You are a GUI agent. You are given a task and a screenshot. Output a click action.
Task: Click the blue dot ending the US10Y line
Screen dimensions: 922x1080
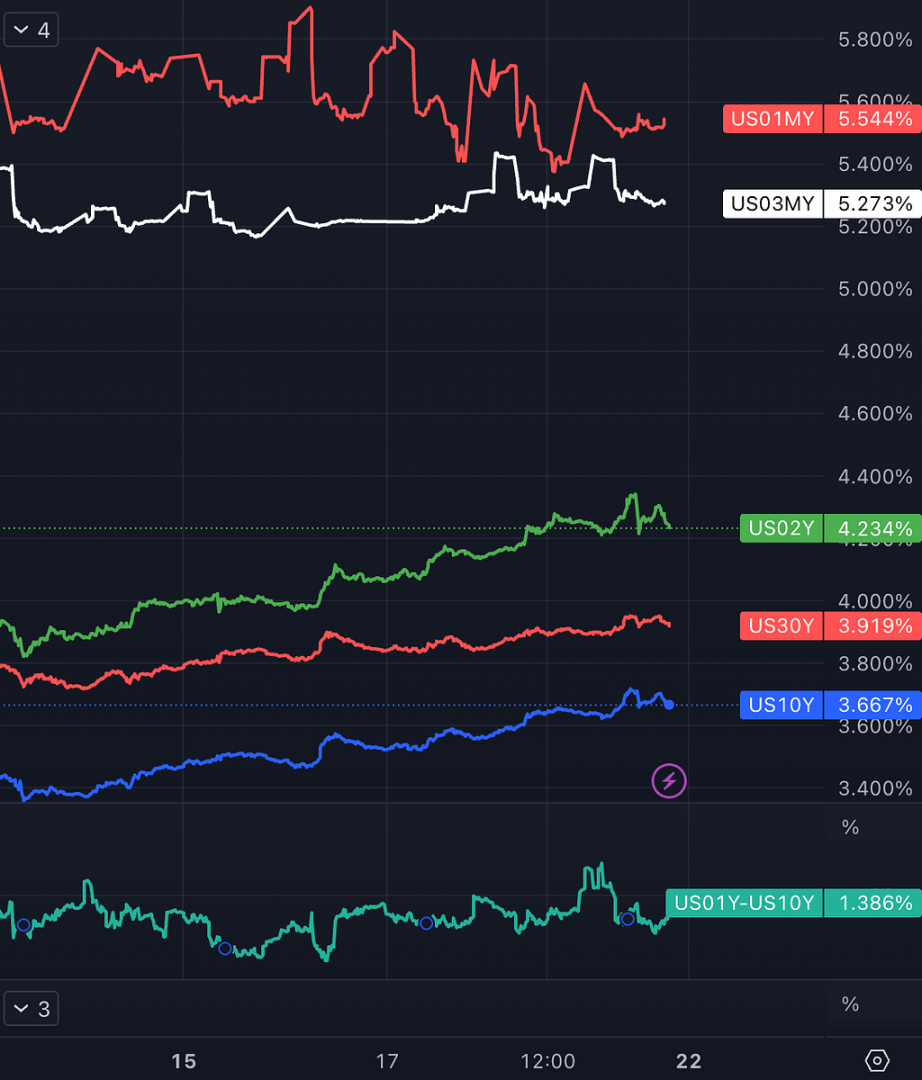coord(669,705)
